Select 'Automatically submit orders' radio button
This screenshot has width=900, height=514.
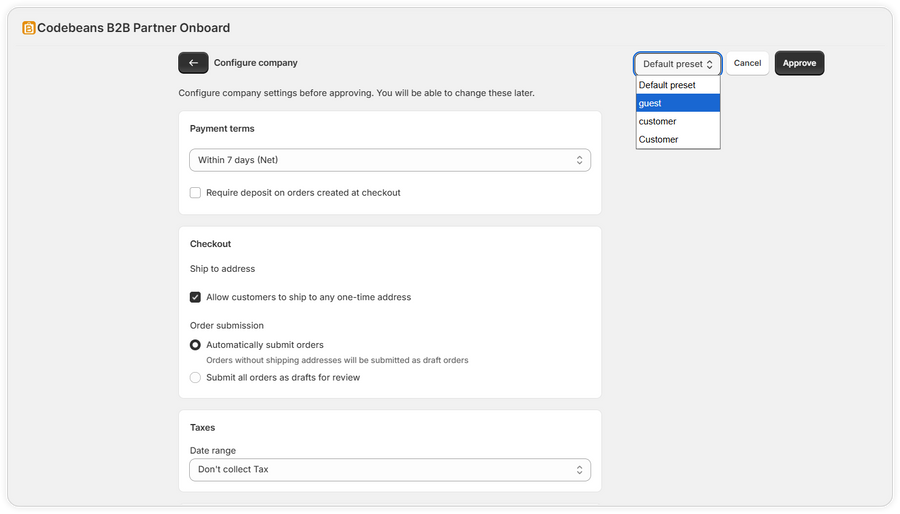coord(195,345)
